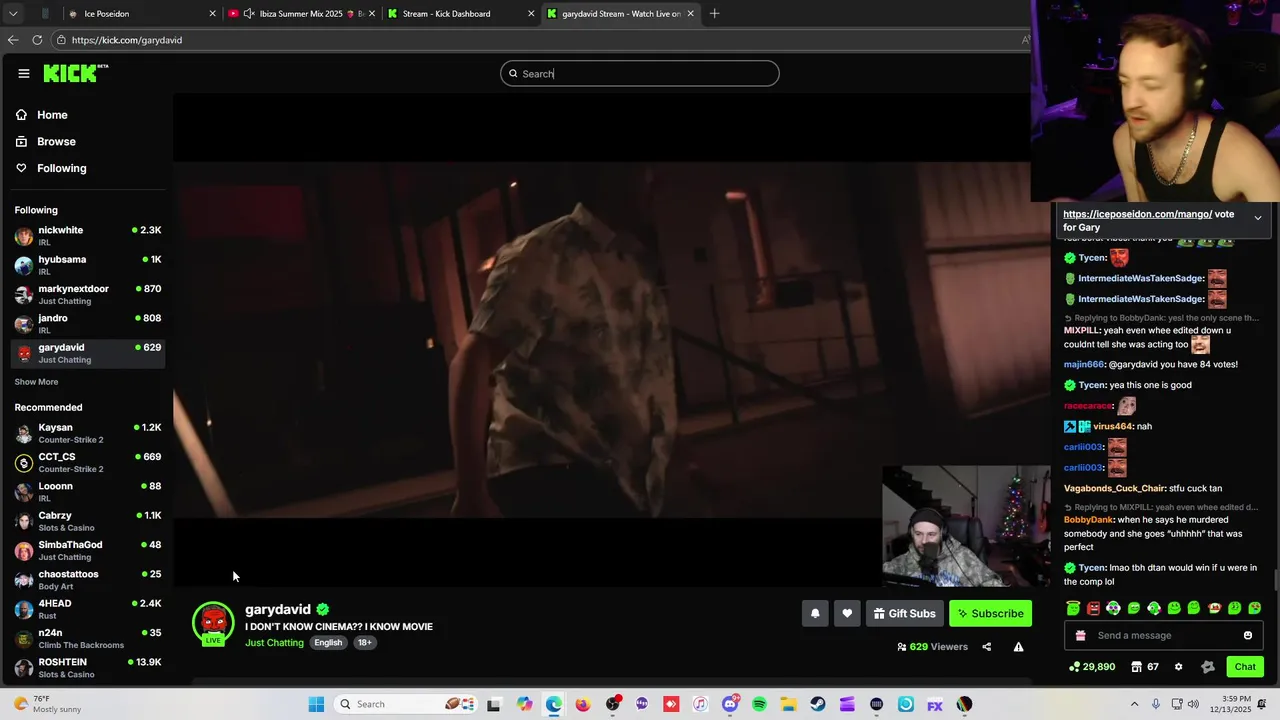Expand Show More under Following

[x=36, y=382]
